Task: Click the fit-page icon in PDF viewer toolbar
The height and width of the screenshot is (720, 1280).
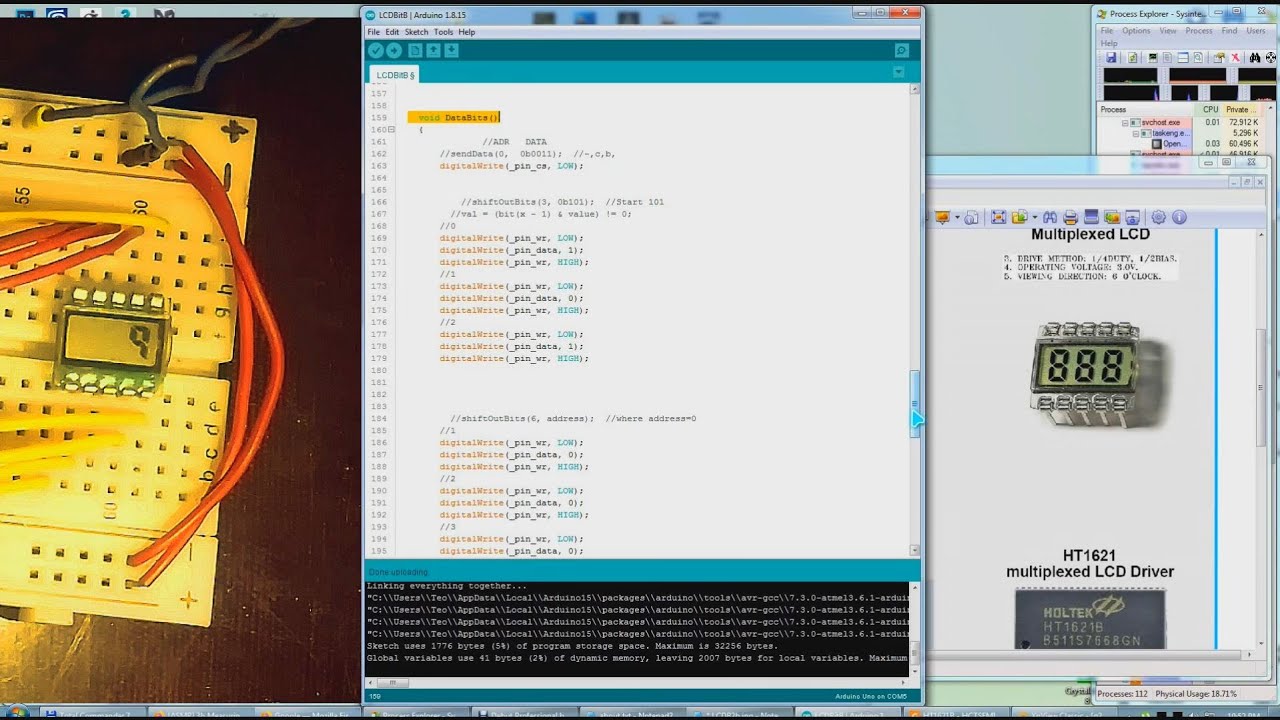Action: point(998,217)
